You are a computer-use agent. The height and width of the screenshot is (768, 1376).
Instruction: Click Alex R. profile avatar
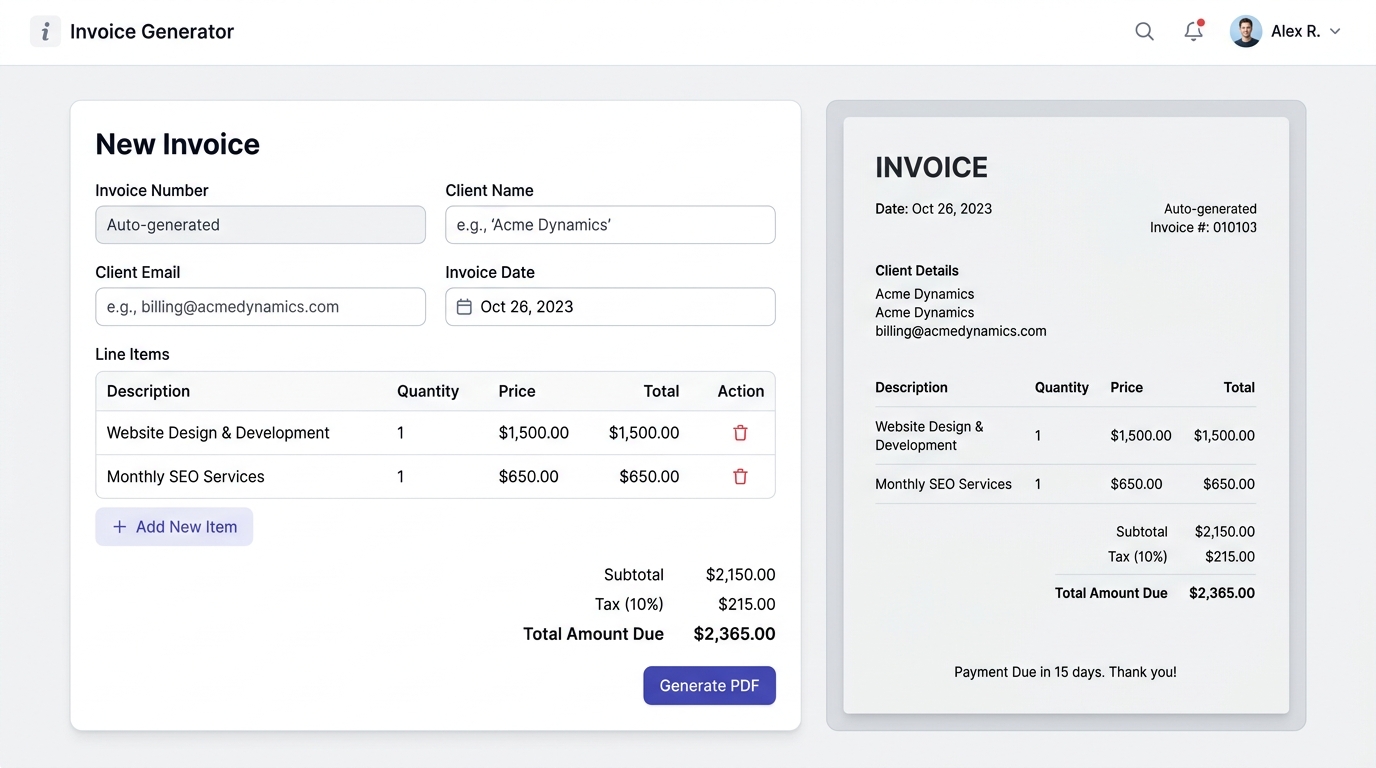[1245, 31]
